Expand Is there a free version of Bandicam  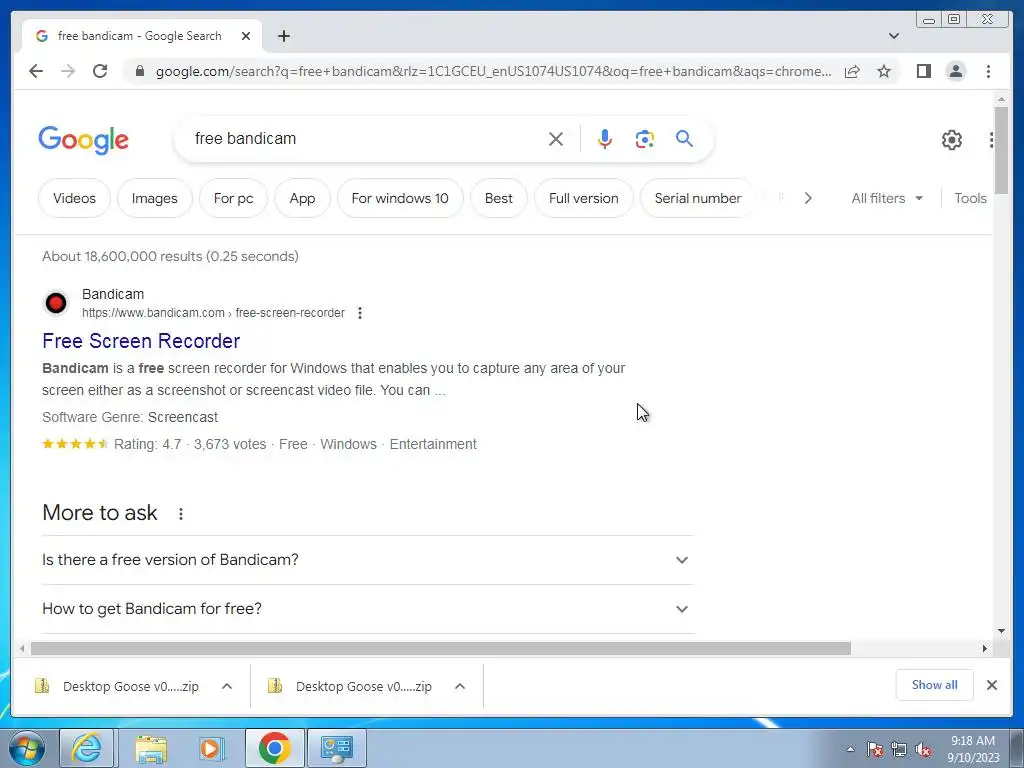pos(367,560)
